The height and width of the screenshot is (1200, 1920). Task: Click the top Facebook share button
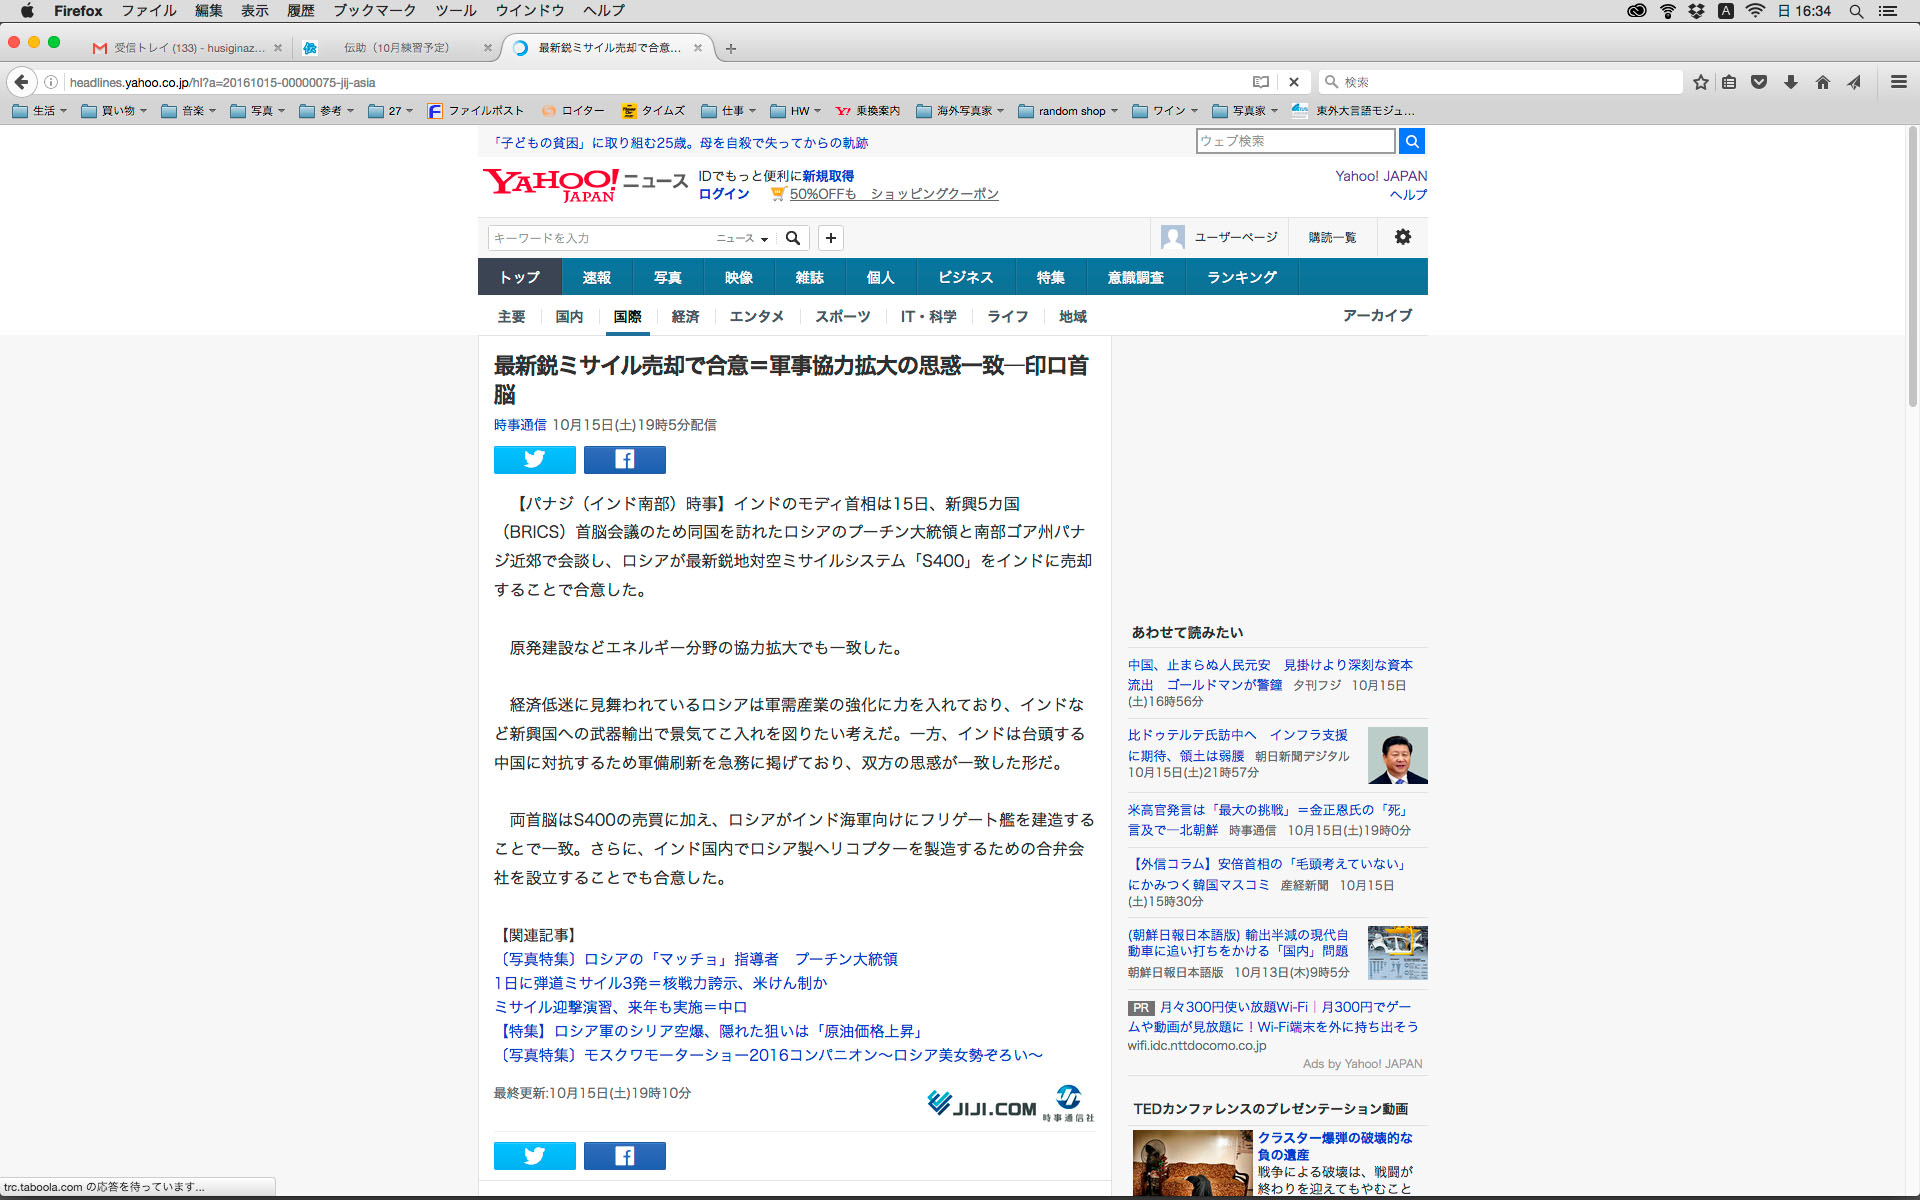click(x=624, y=459)
